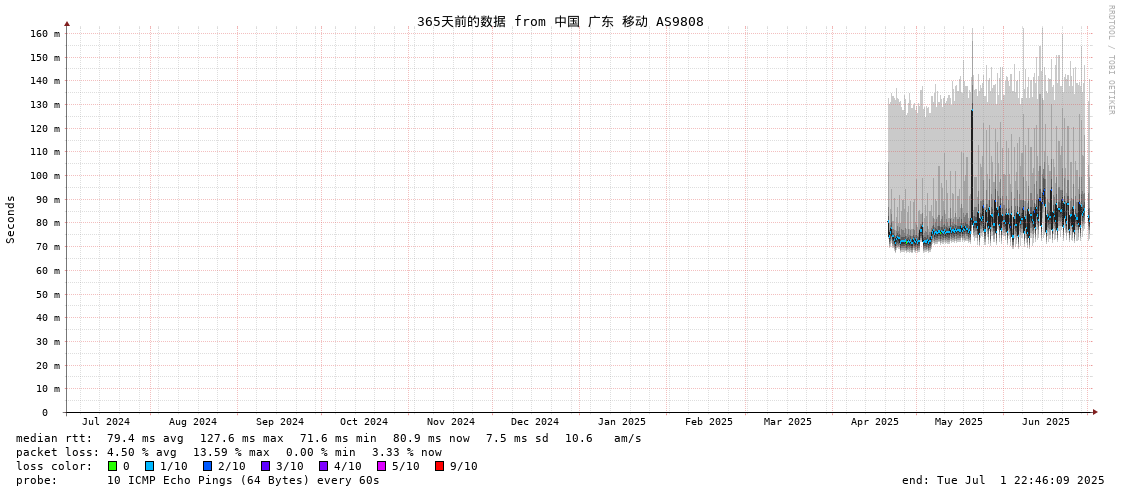Click the '10 m' y-axis label

48,389
